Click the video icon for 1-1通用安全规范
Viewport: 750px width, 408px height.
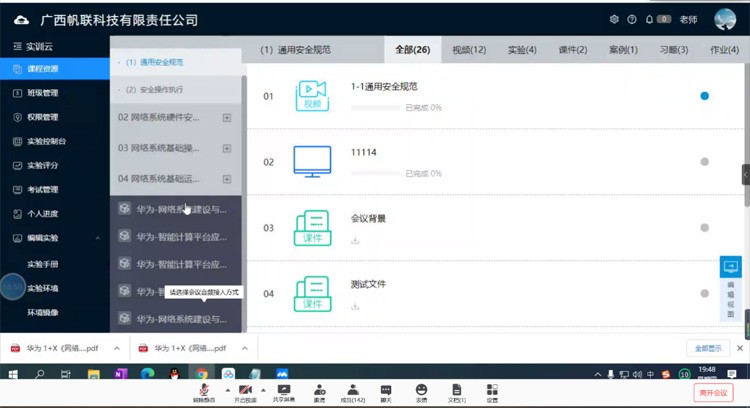pos(312,96)
